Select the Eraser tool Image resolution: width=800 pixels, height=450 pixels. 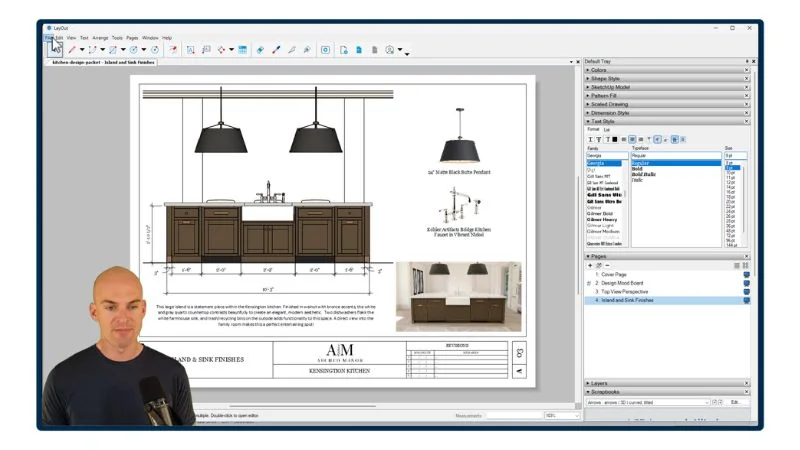coord(260,50)
